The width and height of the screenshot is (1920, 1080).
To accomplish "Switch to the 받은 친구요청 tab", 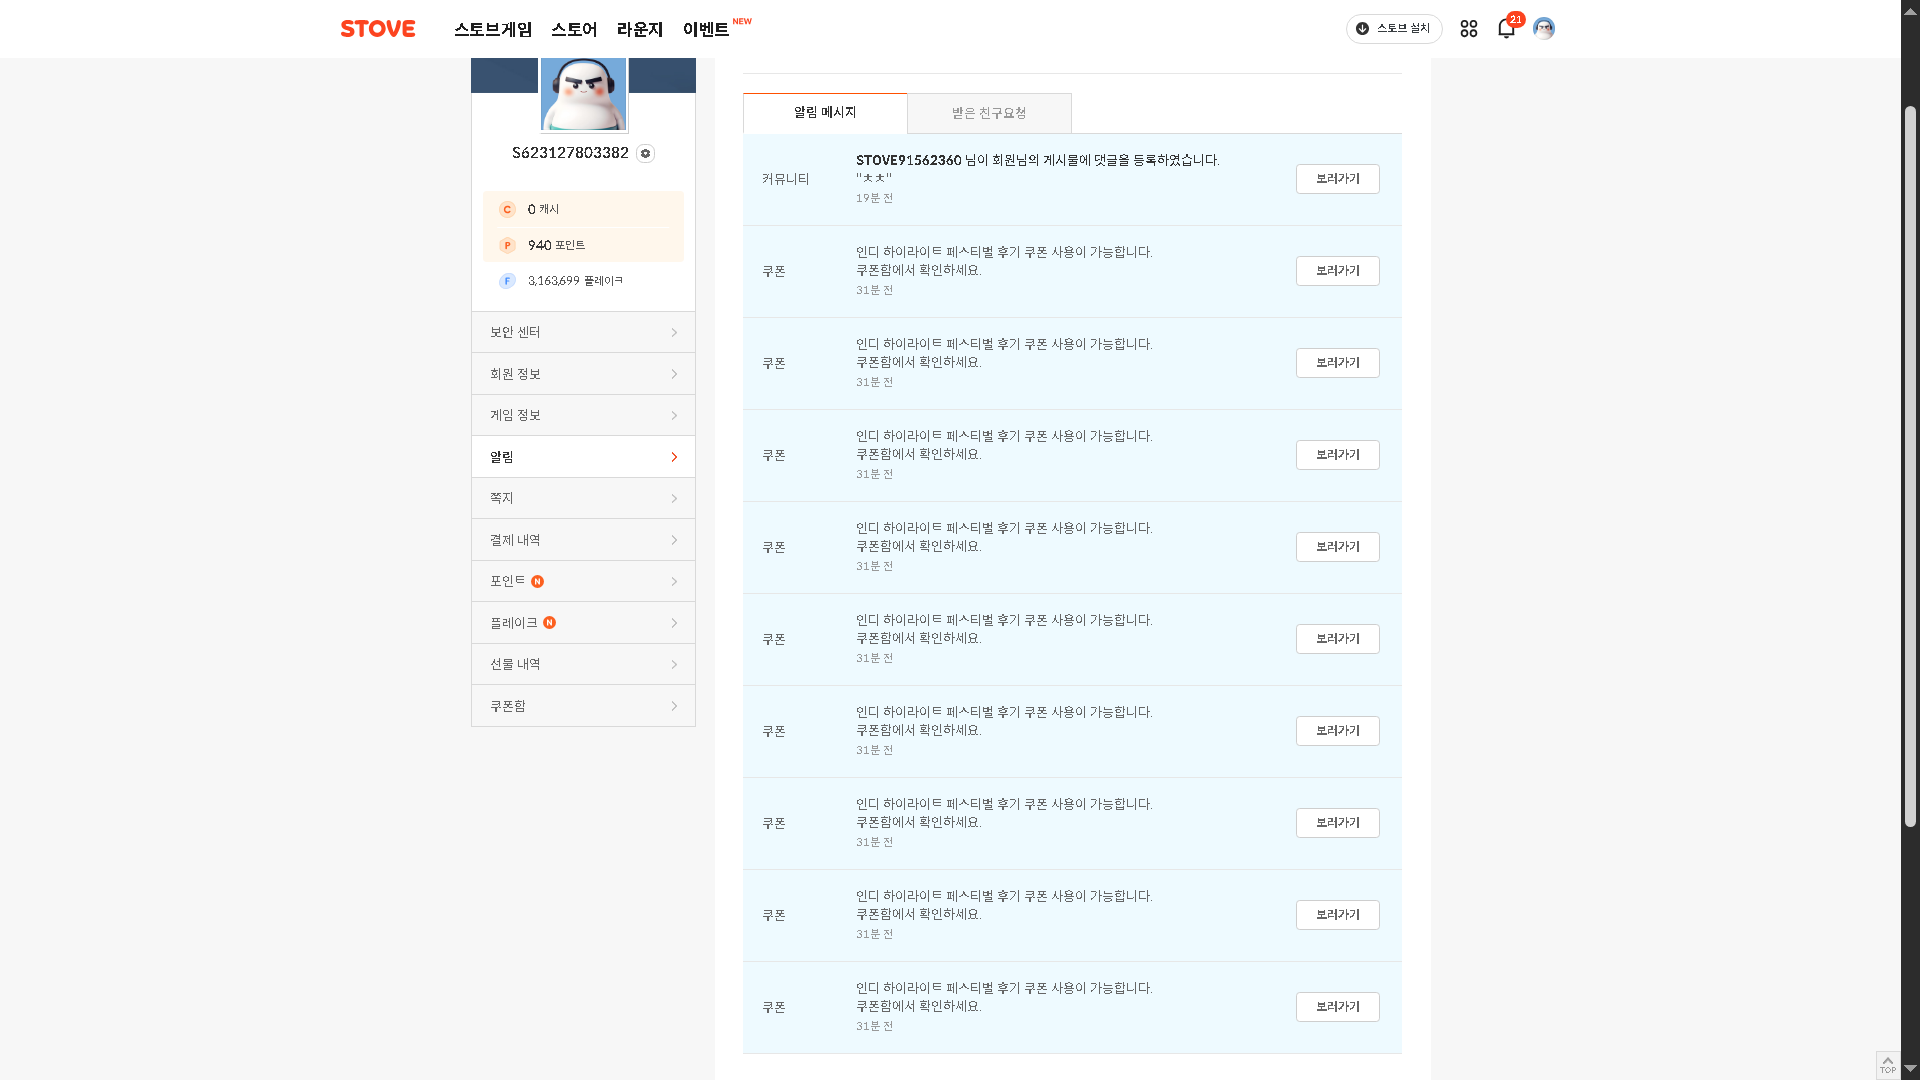I will point(989,113).
